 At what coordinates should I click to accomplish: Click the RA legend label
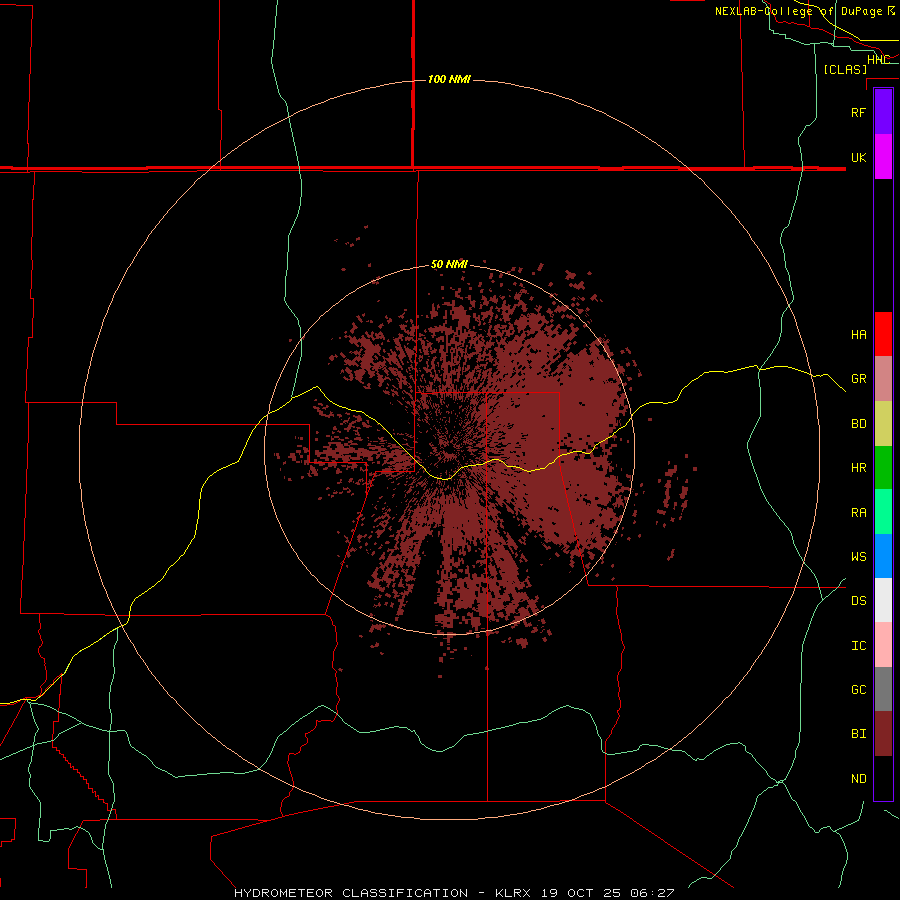pyautogui.click(x=858, y=512)
